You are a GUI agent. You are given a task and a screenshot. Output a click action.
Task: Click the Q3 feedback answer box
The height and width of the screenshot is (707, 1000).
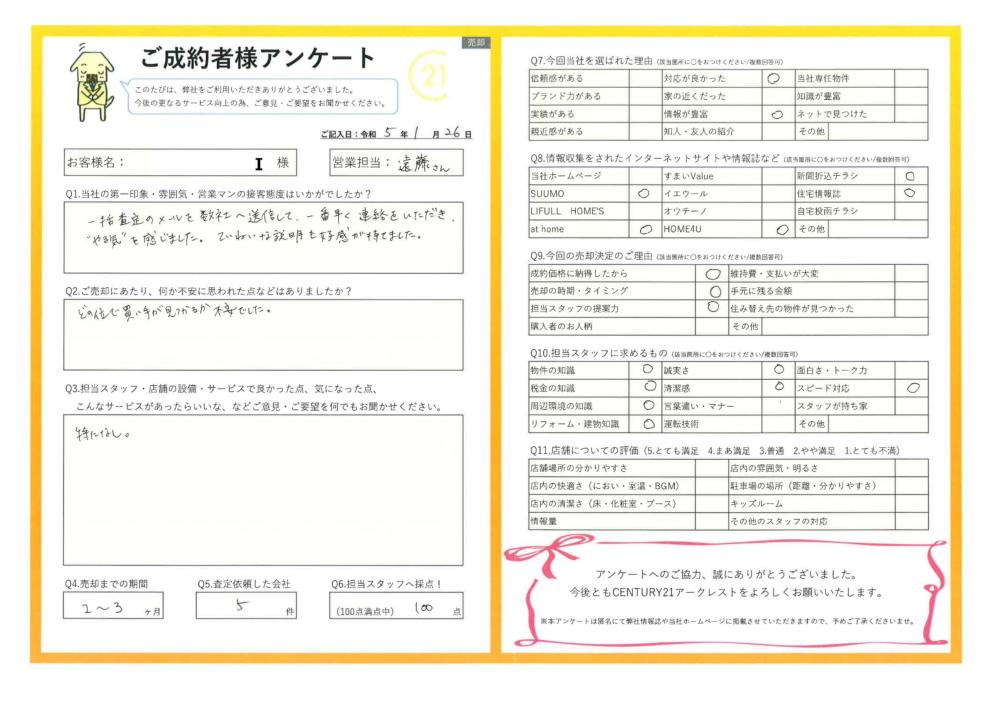263,490
